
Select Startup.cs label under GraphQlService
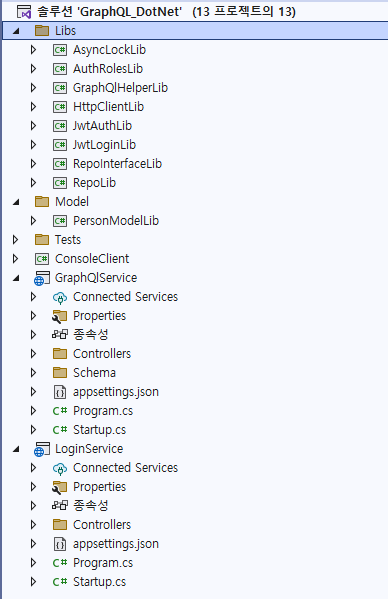(99, 430)
